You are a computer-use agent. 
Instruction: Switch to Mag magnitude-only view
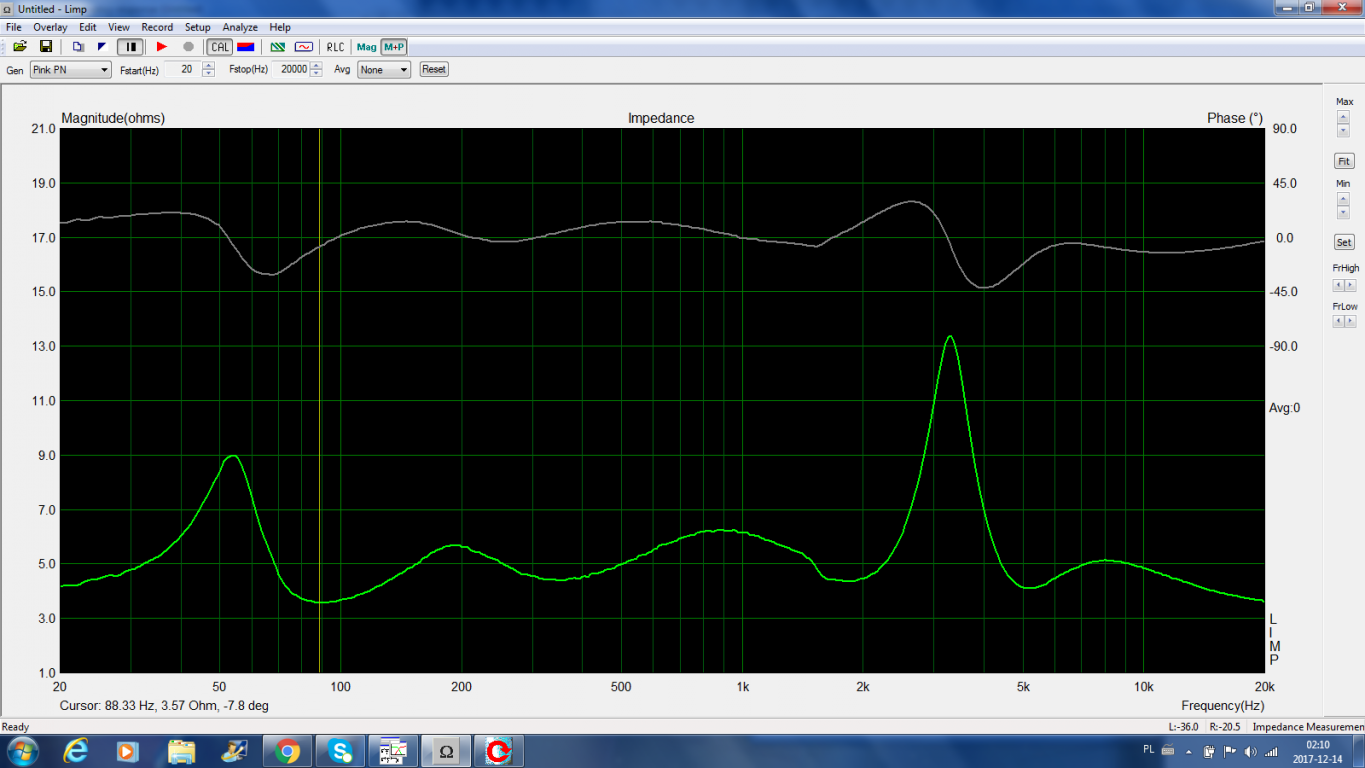[x=367, y=47]
